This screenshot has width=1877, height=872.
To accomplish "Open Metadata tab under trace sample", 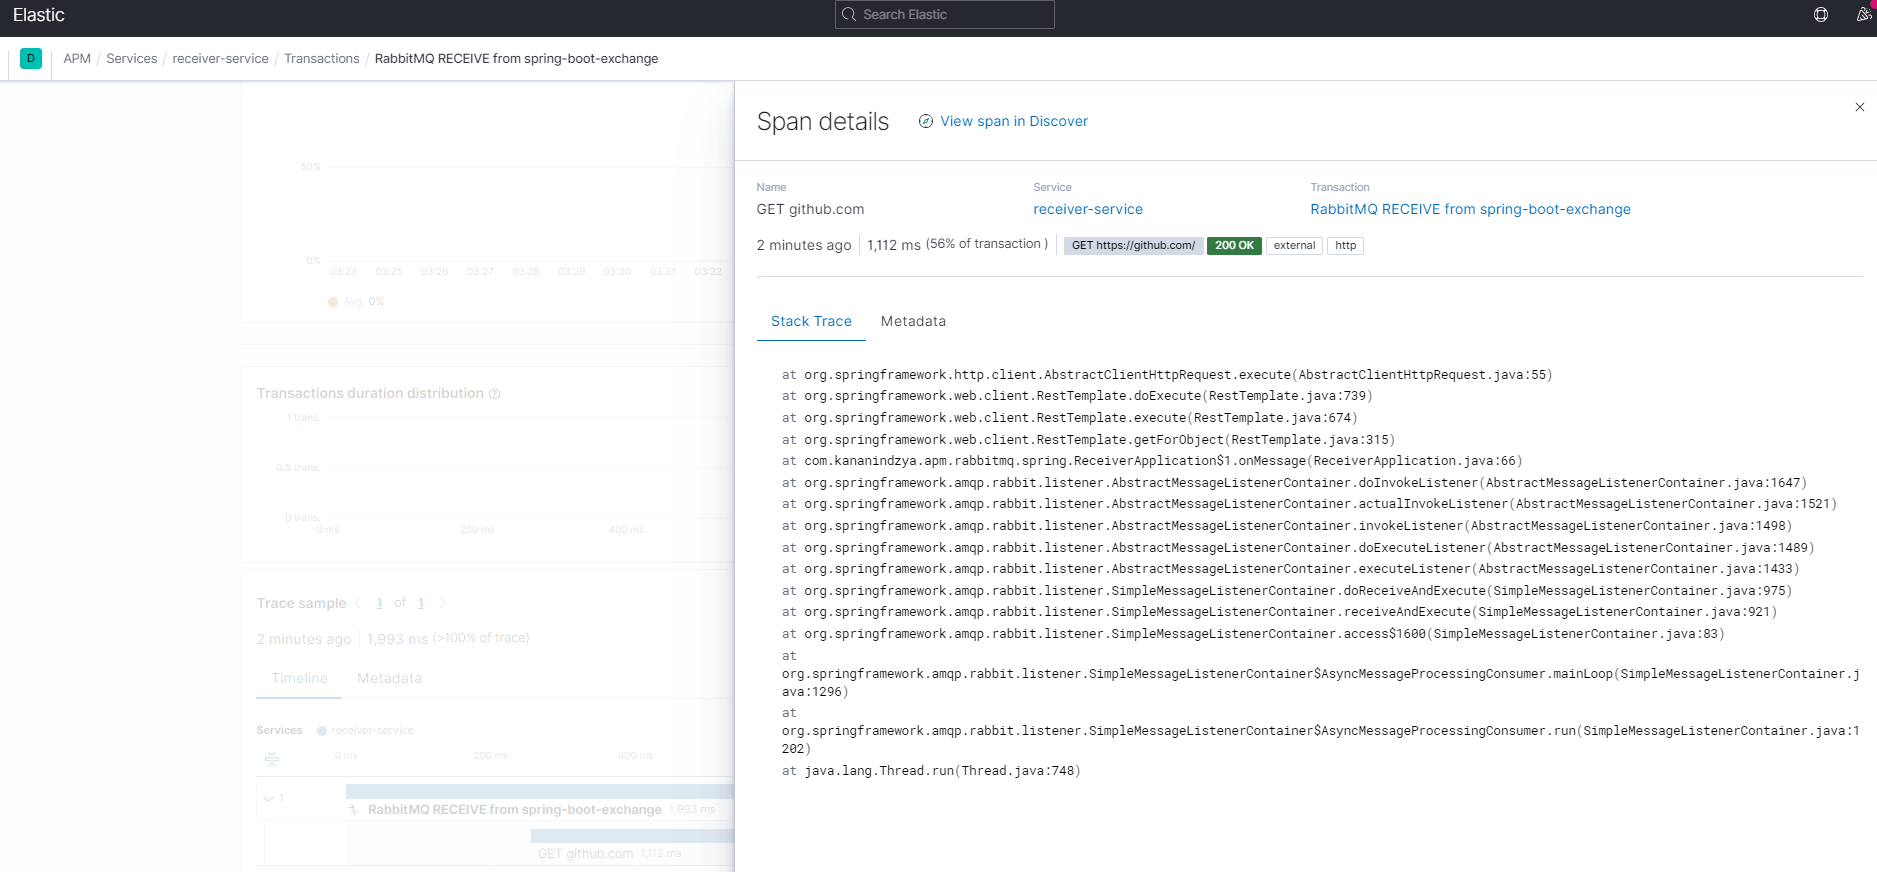I will coord(389,678).
